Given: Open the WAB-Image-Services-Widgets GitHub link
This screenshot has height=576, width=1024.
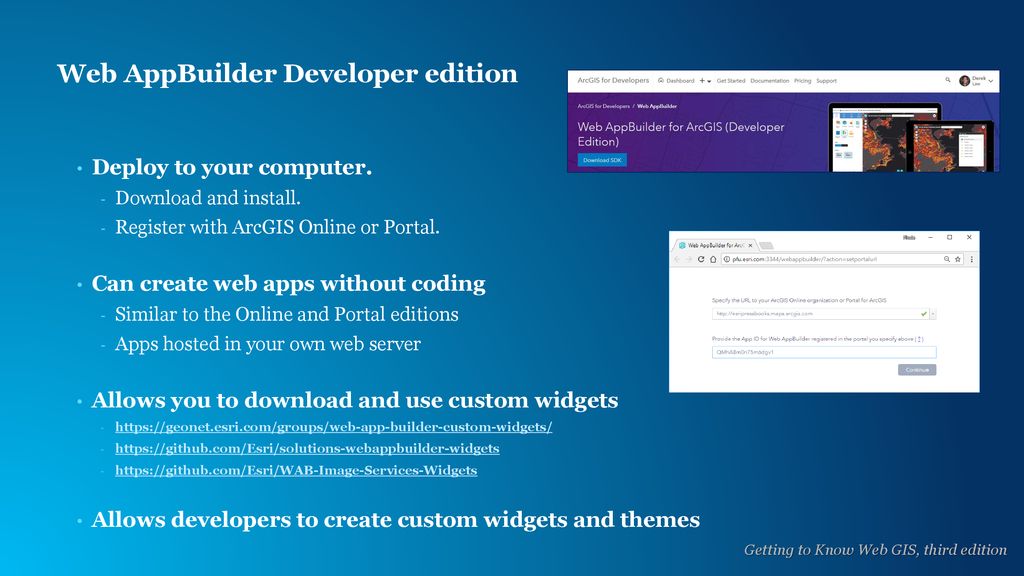Looking at the screenshot, I should pos(296,470).
